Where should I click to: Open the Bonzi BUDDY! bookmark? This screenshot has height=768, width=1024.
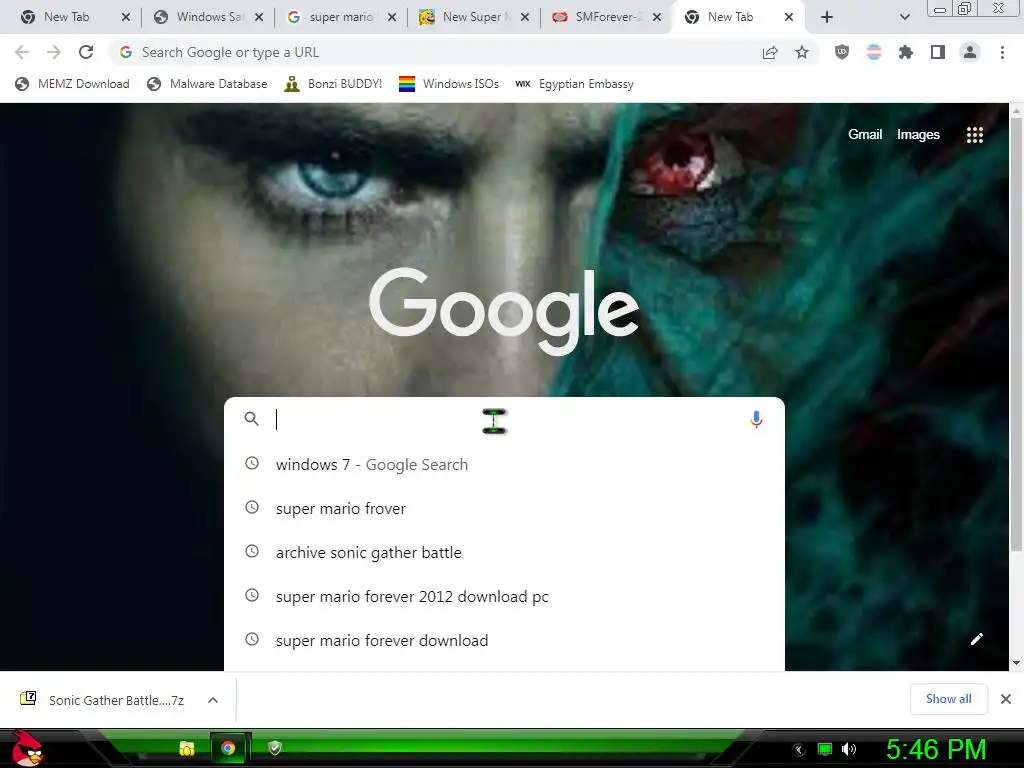point(333,84)
